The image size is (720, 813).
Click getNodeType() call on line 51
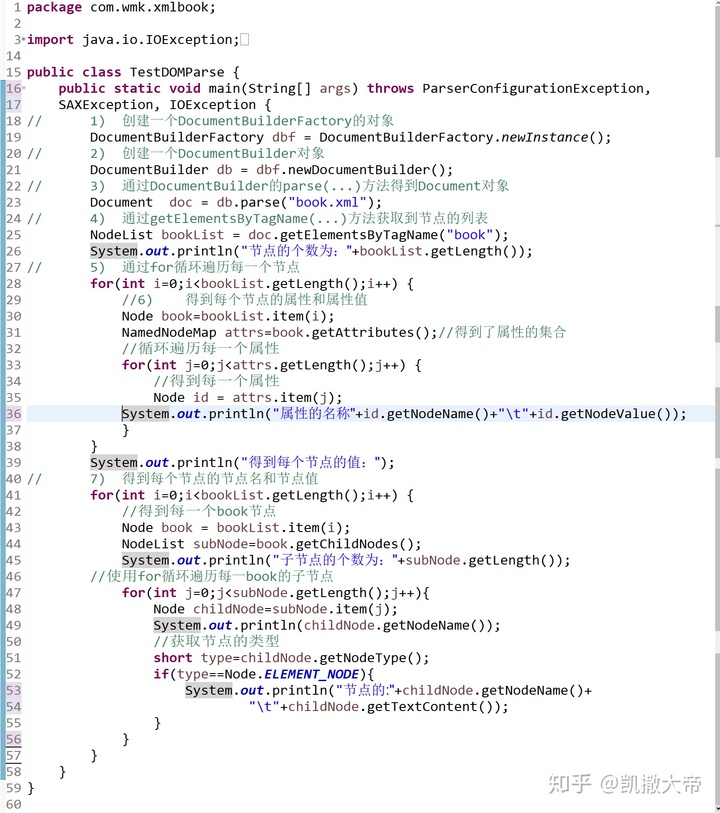coord(370,658)
